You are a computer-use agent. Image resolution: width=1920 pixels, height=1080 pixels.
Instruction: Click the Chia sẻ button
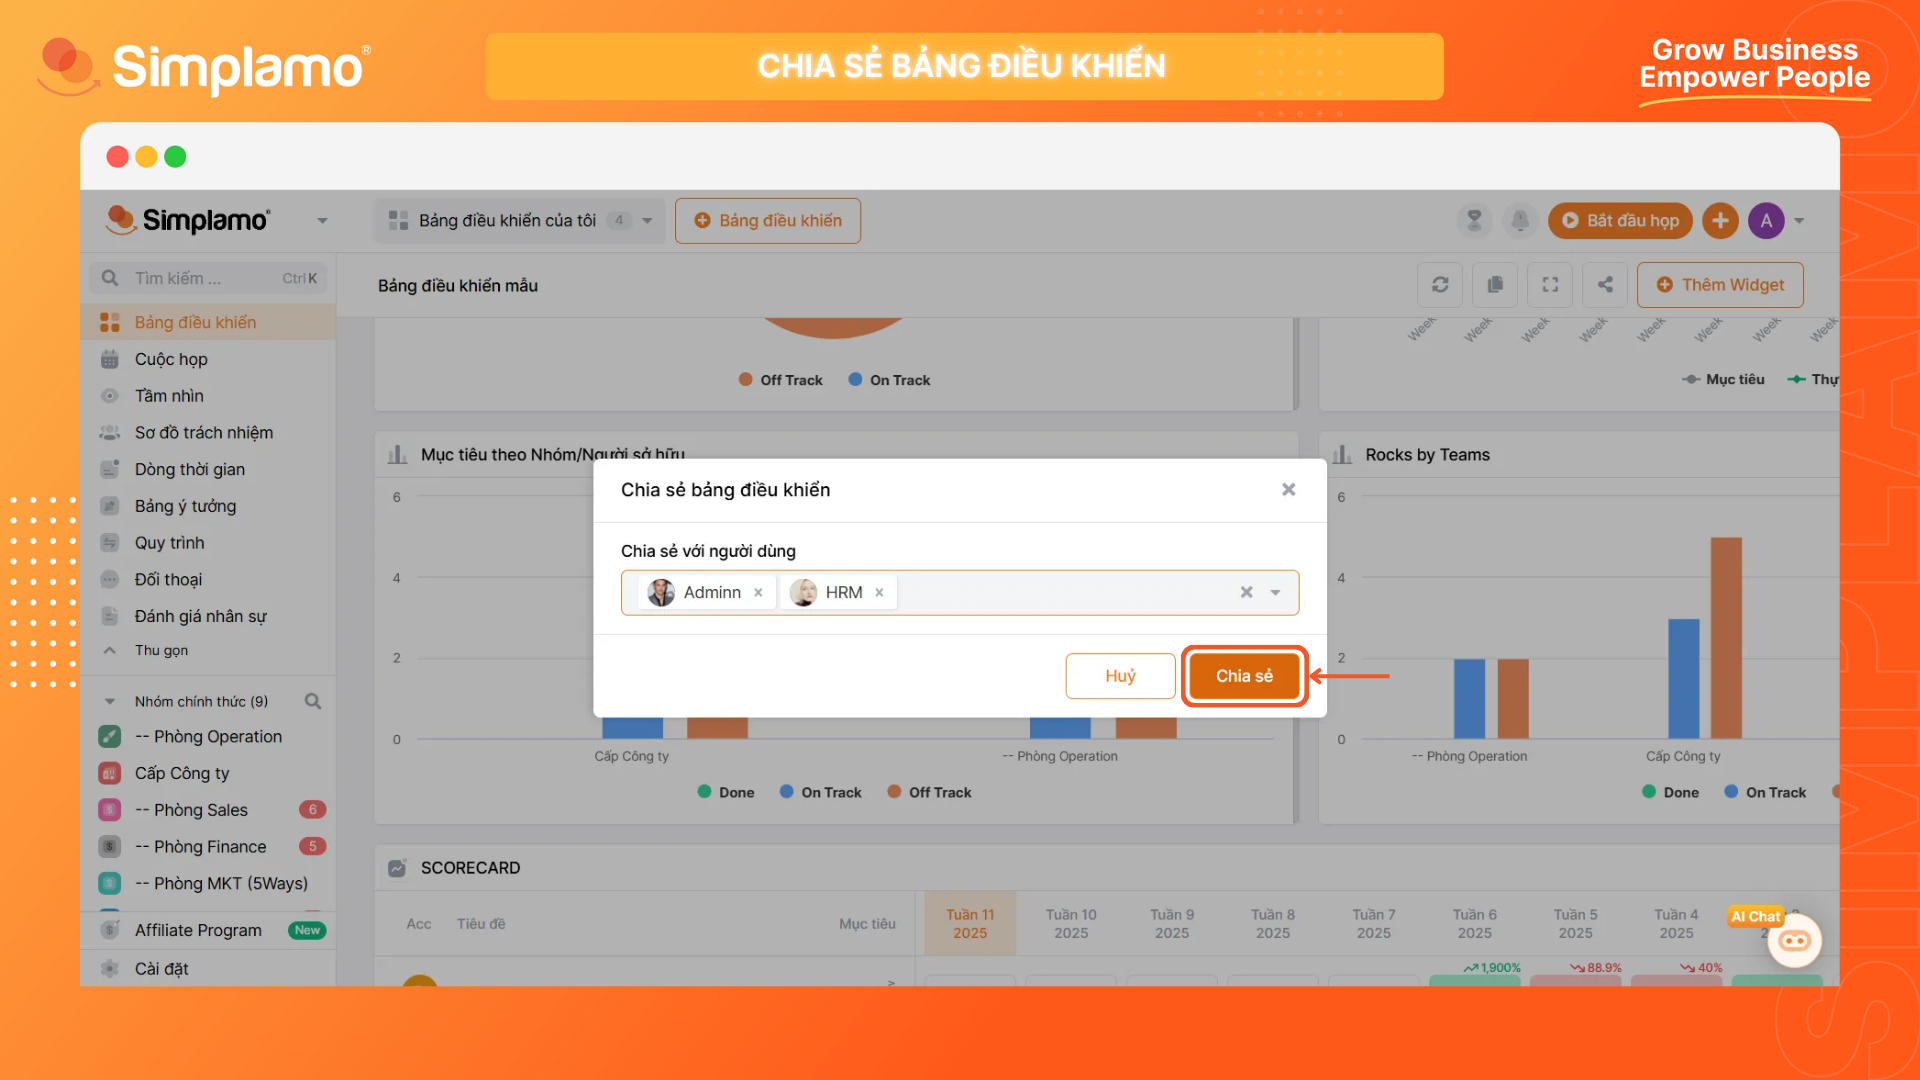[x=1244, y=676]
